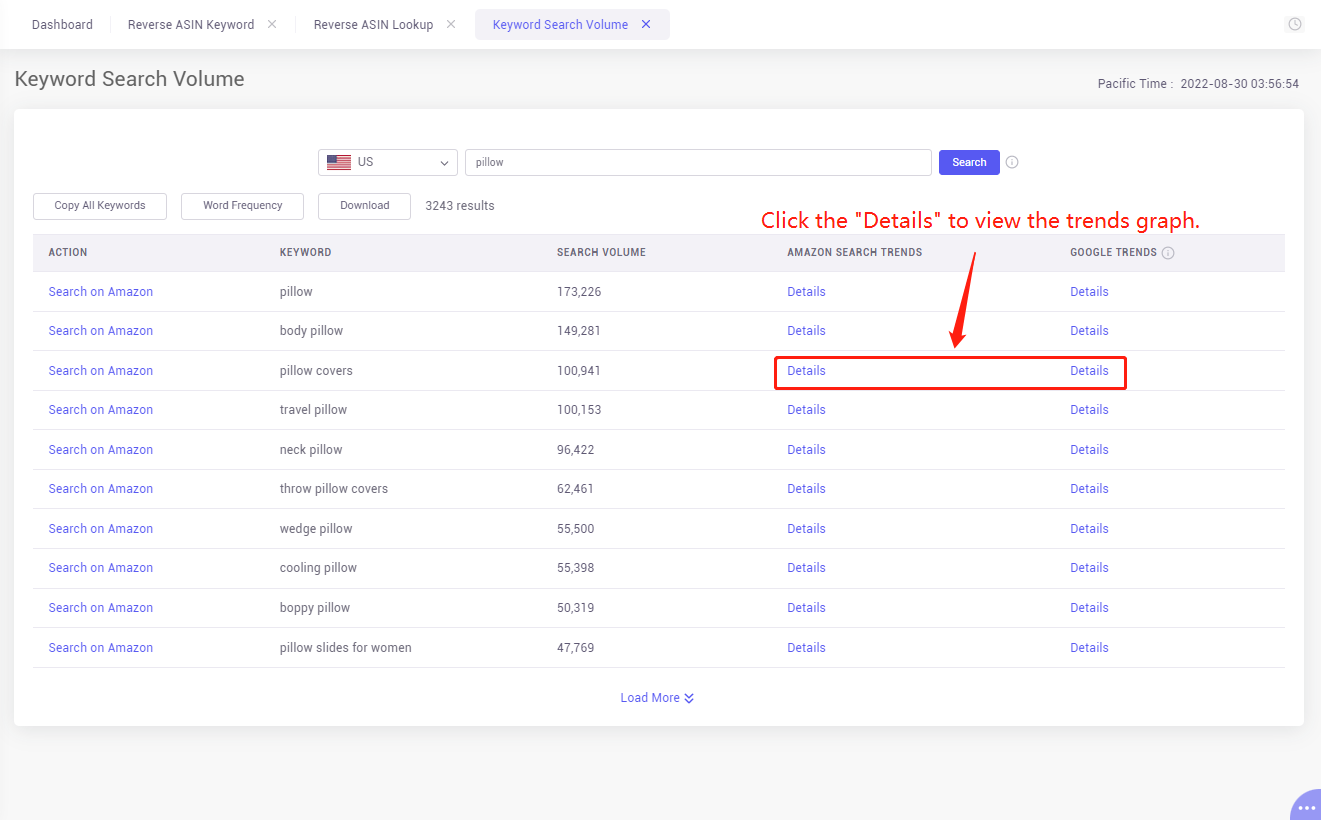Open Google Trends Details for body pillow
Image resolution: width=1321 pixels, height=820 pixels.
[1089, 331]
